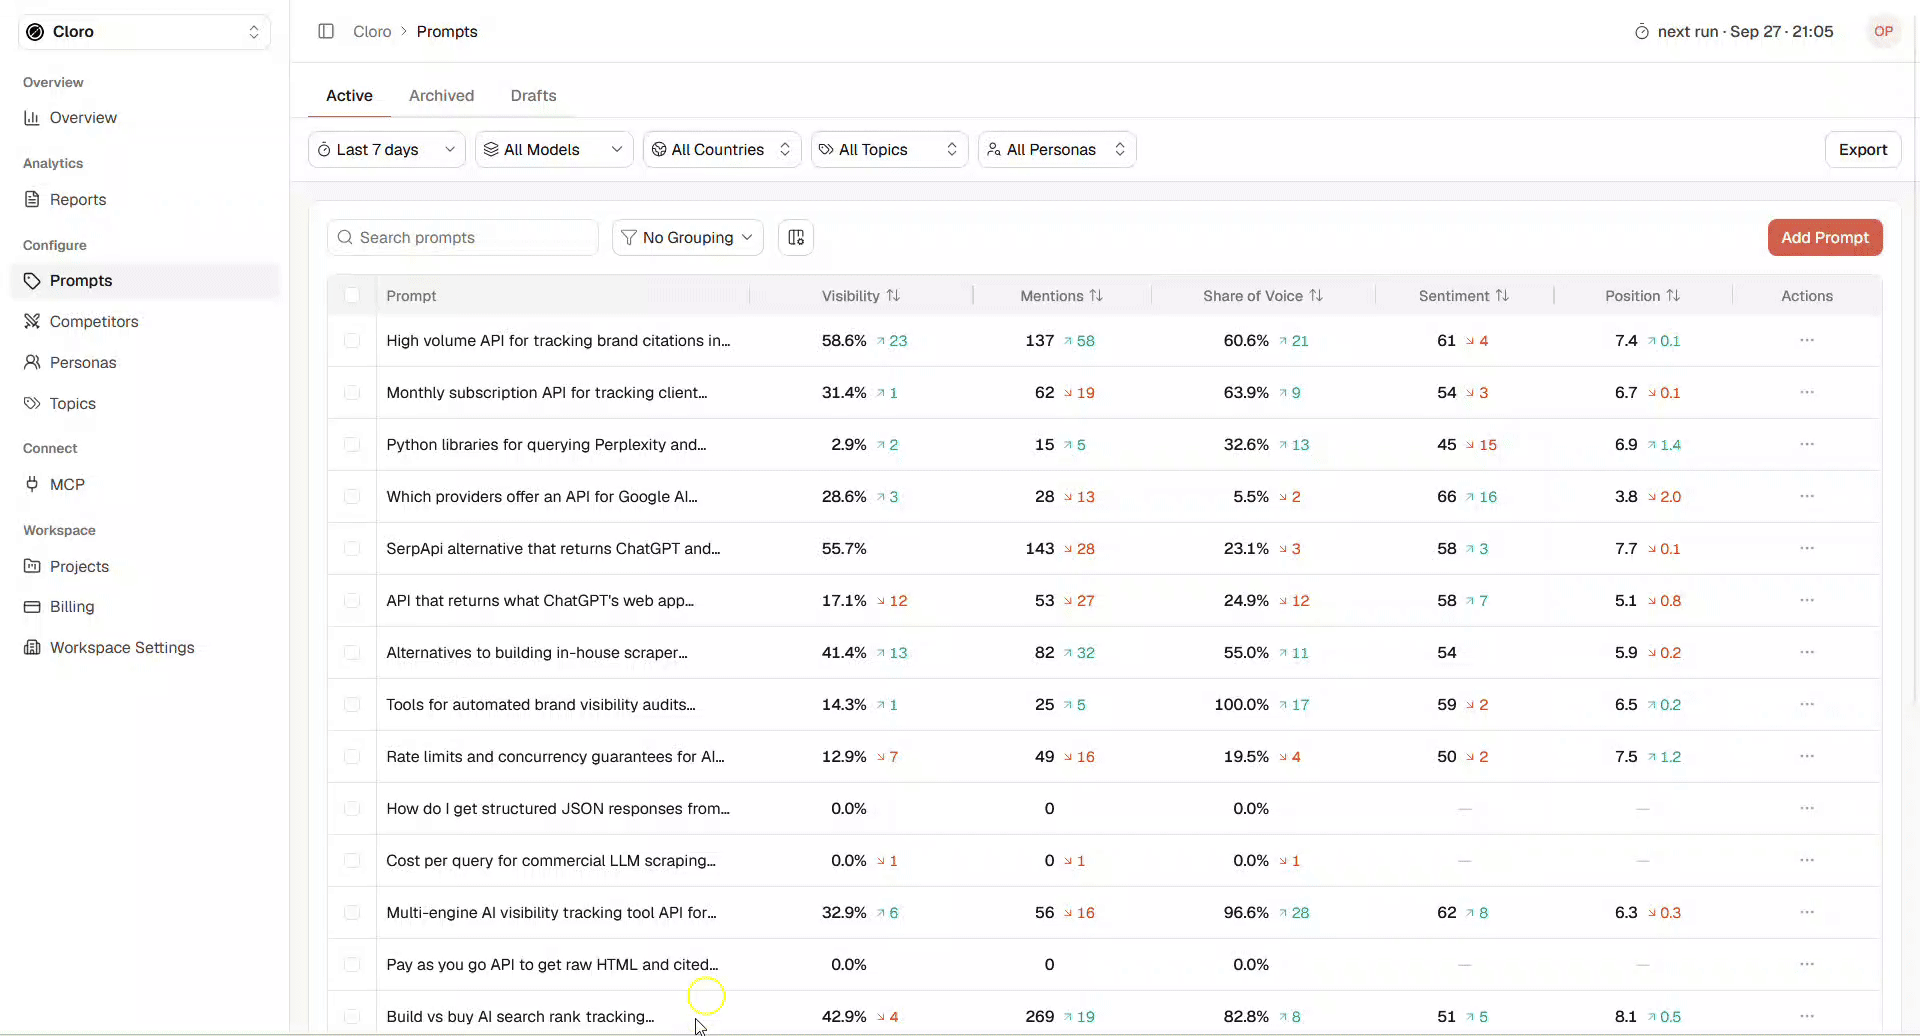Click the Billing card icon
1920x1036 pixels.
point(32,606)
